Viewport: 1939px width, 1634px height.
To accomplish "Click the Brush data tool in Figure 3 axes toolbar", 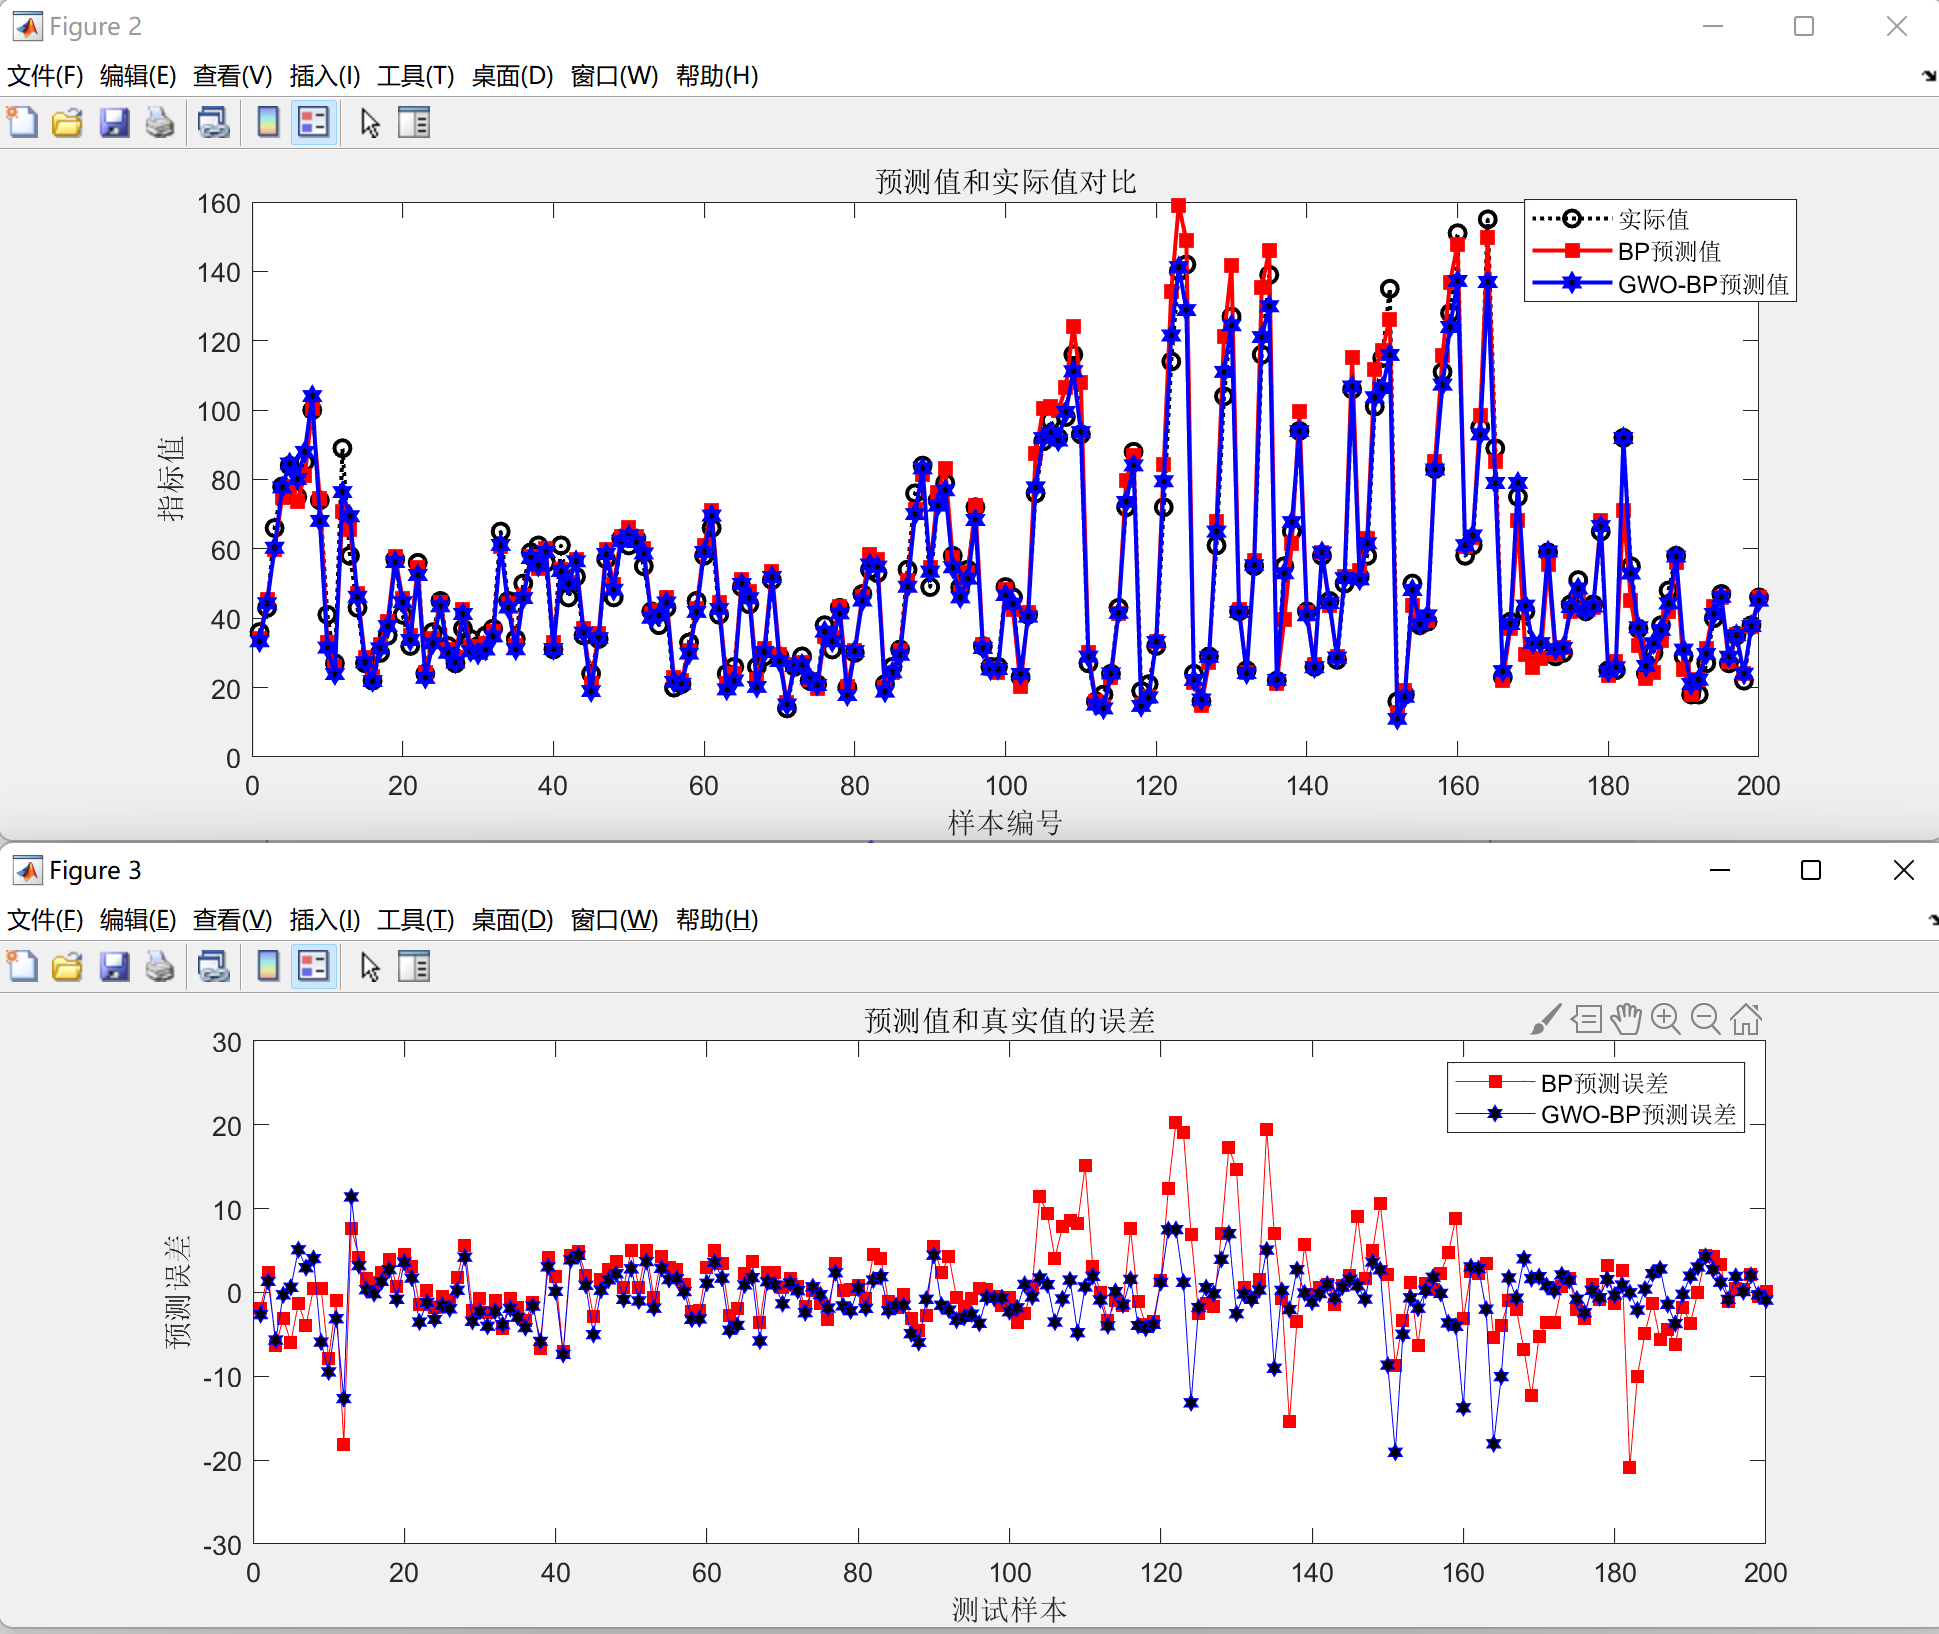I will (1545, 1019).
